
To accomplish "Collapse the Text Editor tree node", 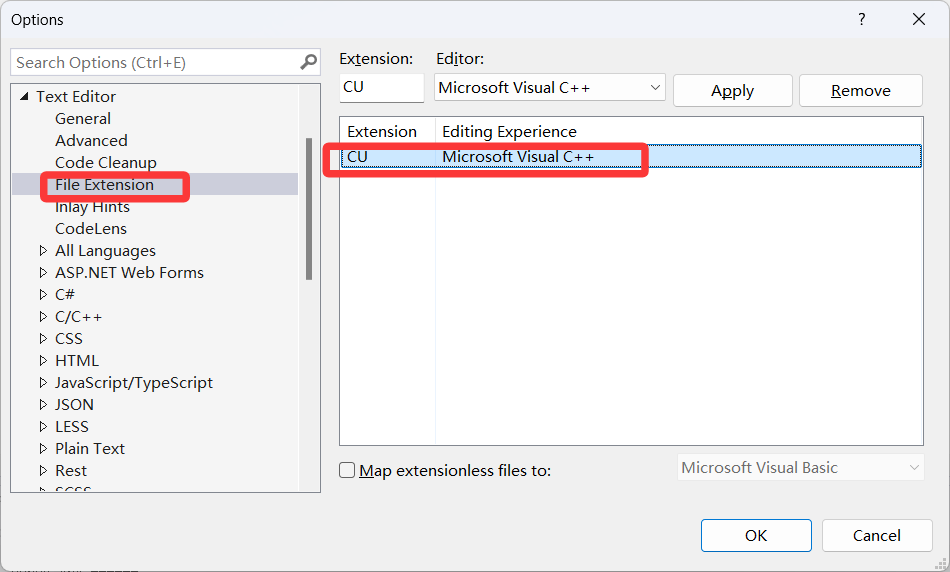I will pos(24,96).
